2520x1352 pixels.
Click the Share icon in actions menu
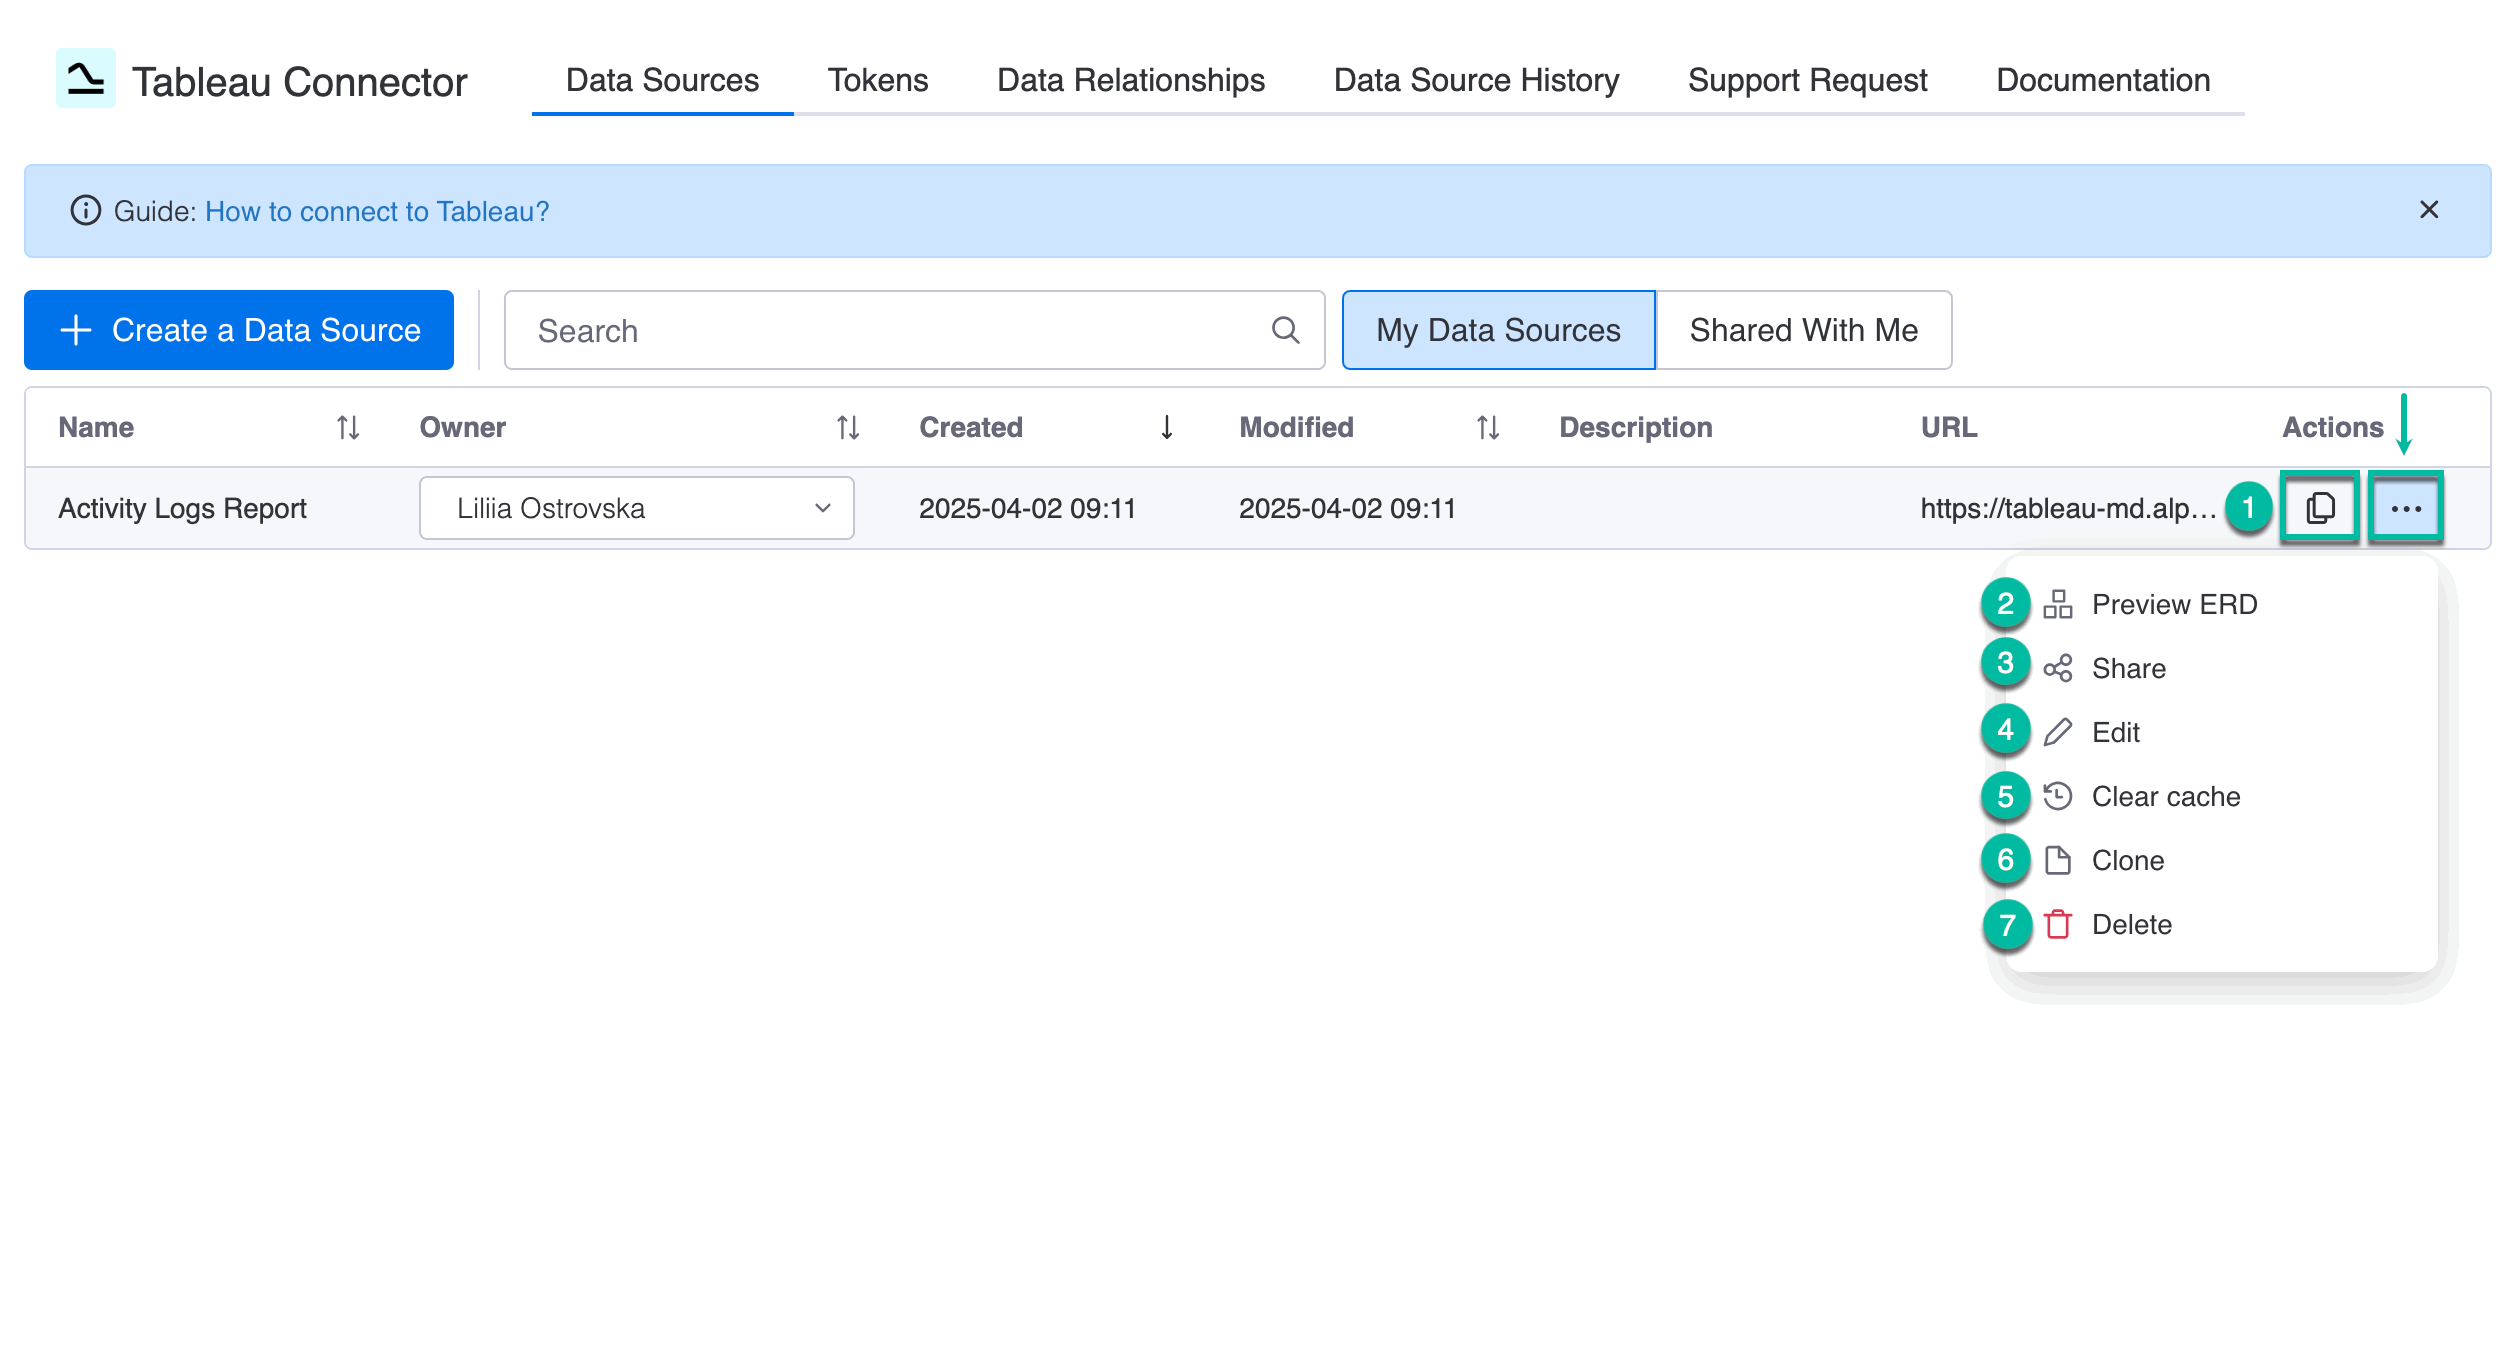pyautogui.click(x=2058, y=668)
